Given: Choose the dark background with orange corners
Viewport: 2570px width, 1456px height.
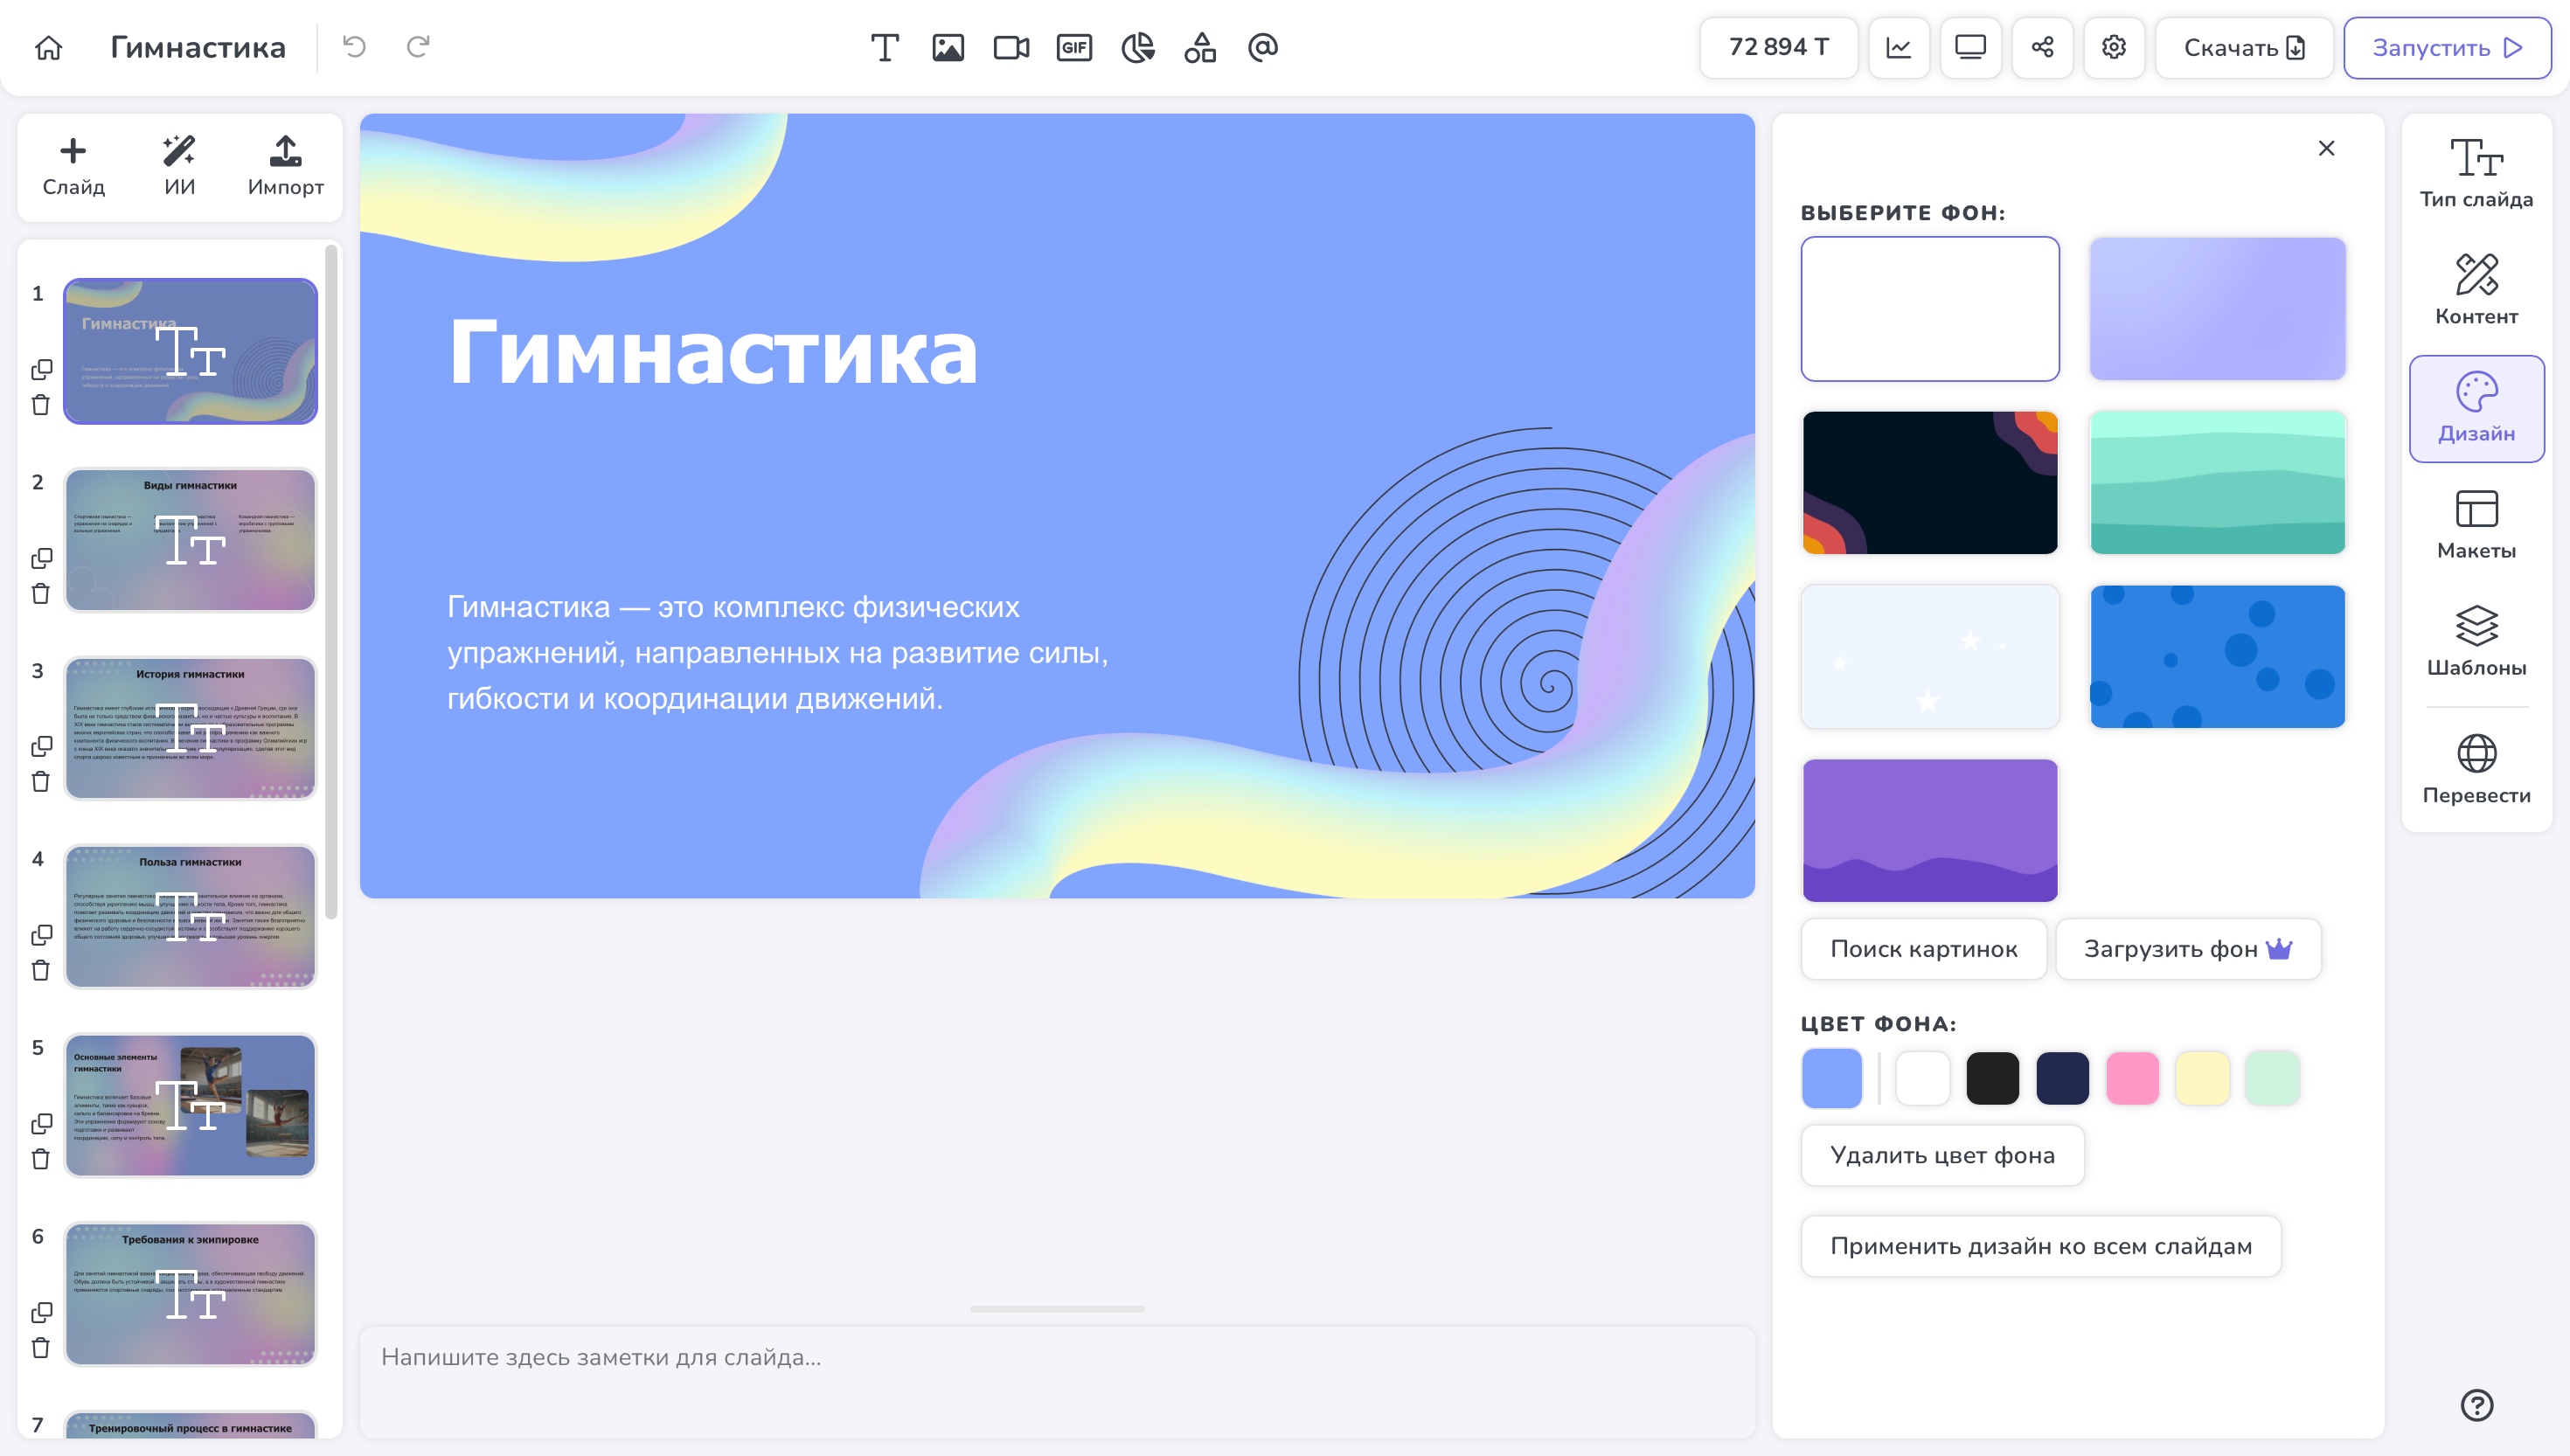Looking at the screenshot, I should [1930, 483].
